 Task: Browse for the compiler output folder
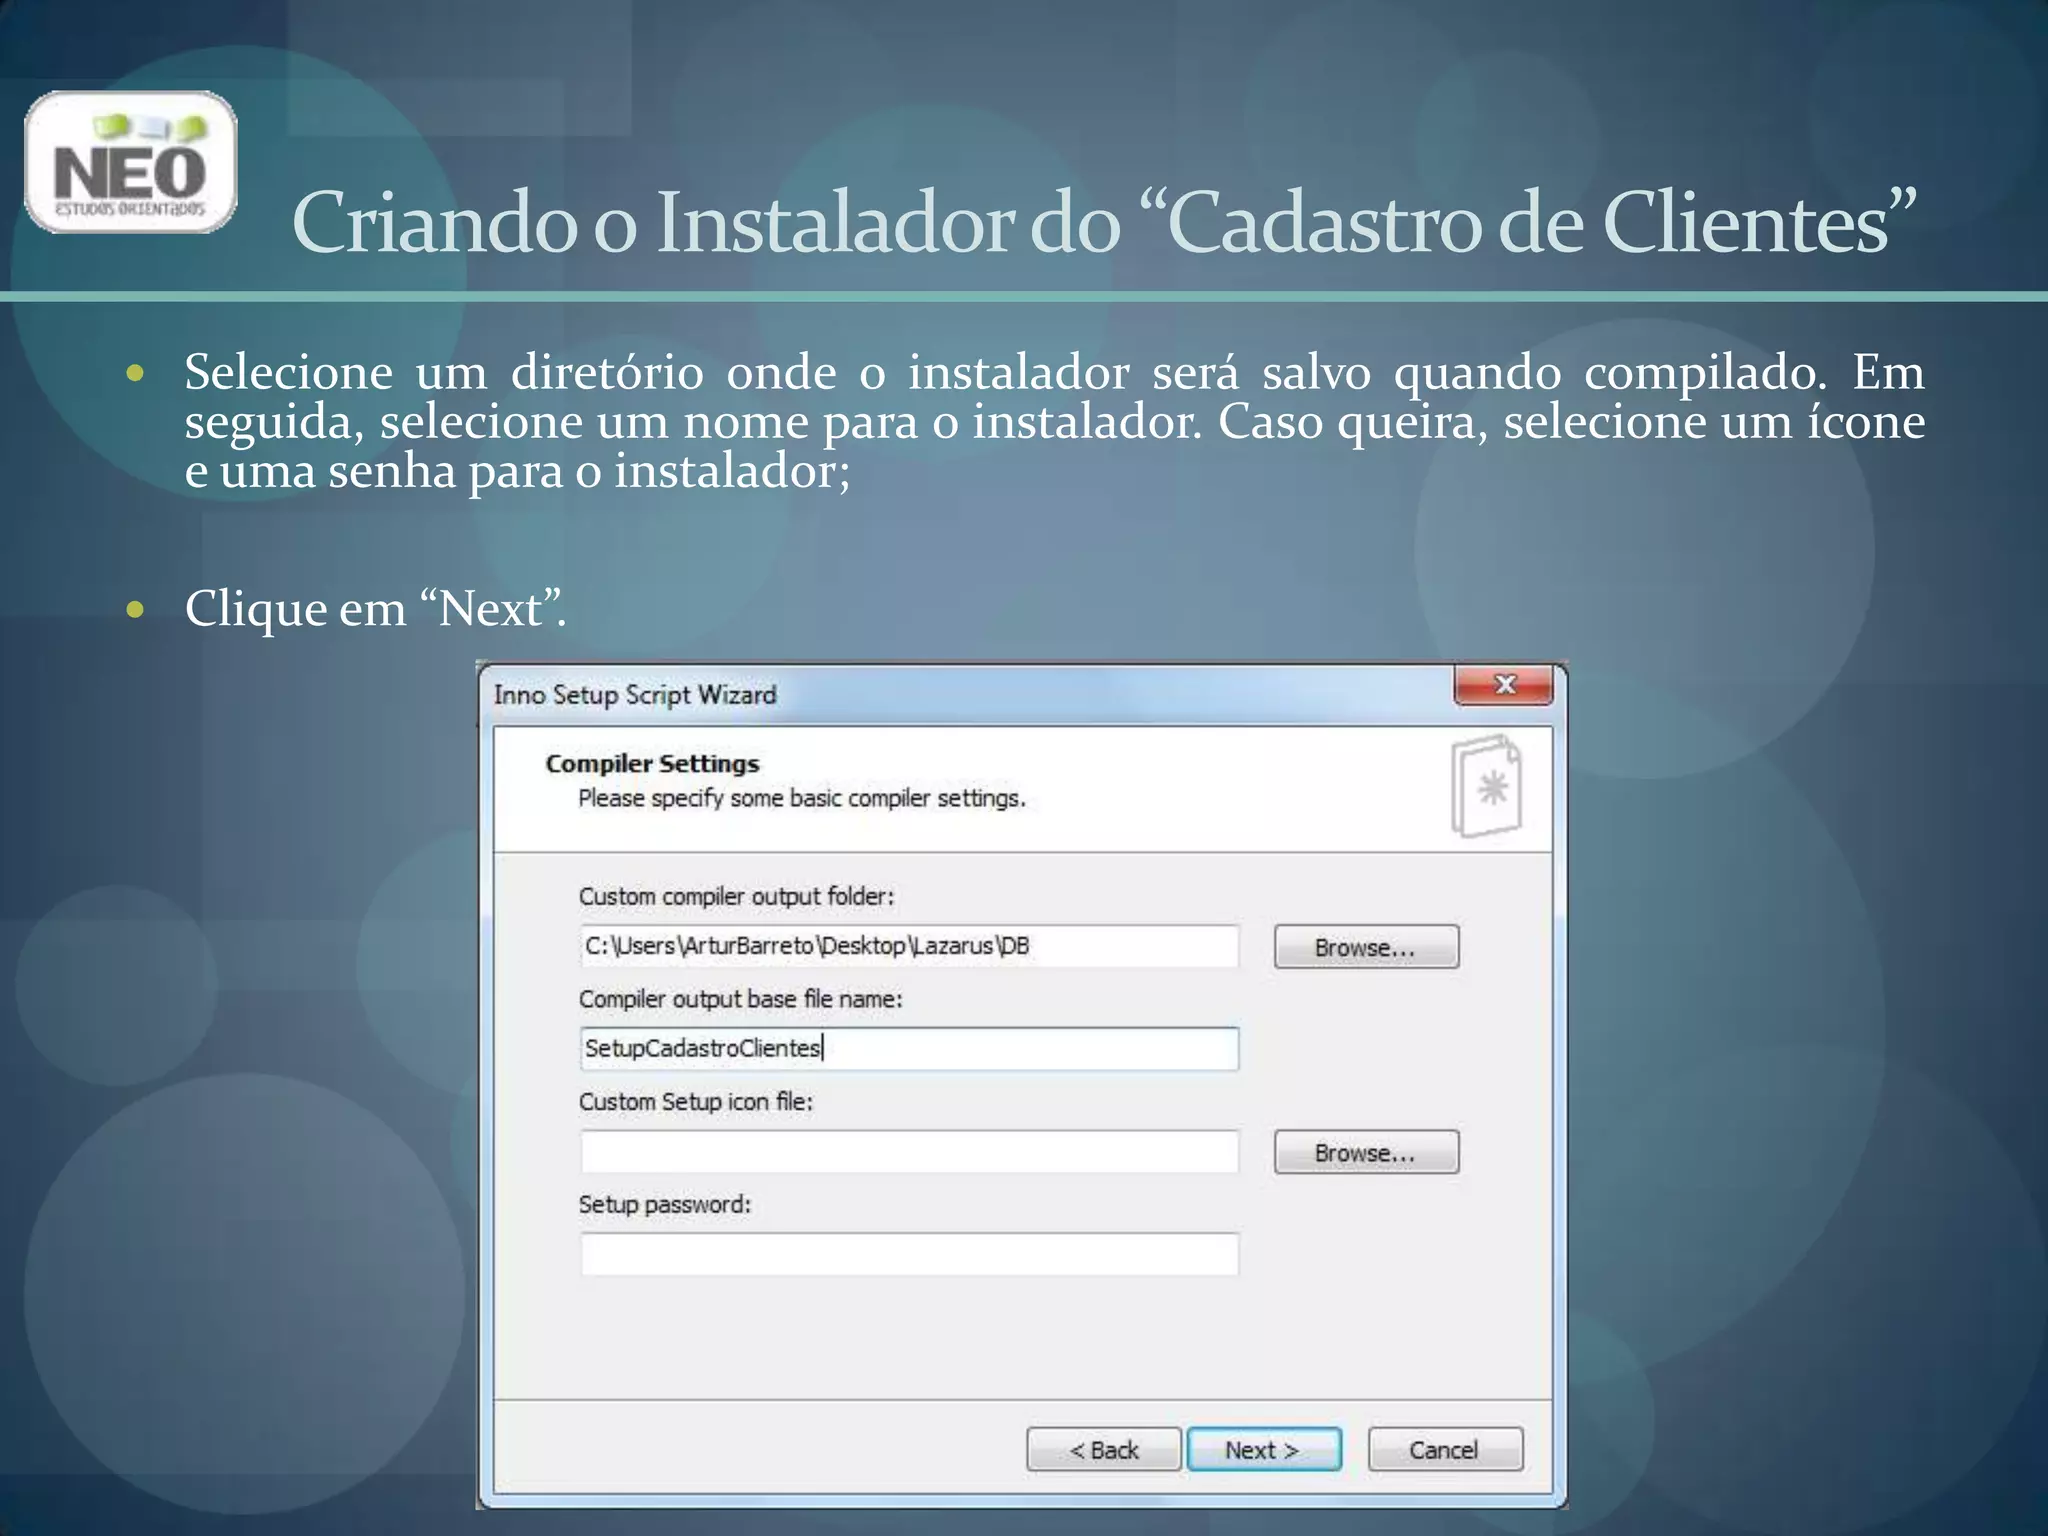(x=1366, y=947)
